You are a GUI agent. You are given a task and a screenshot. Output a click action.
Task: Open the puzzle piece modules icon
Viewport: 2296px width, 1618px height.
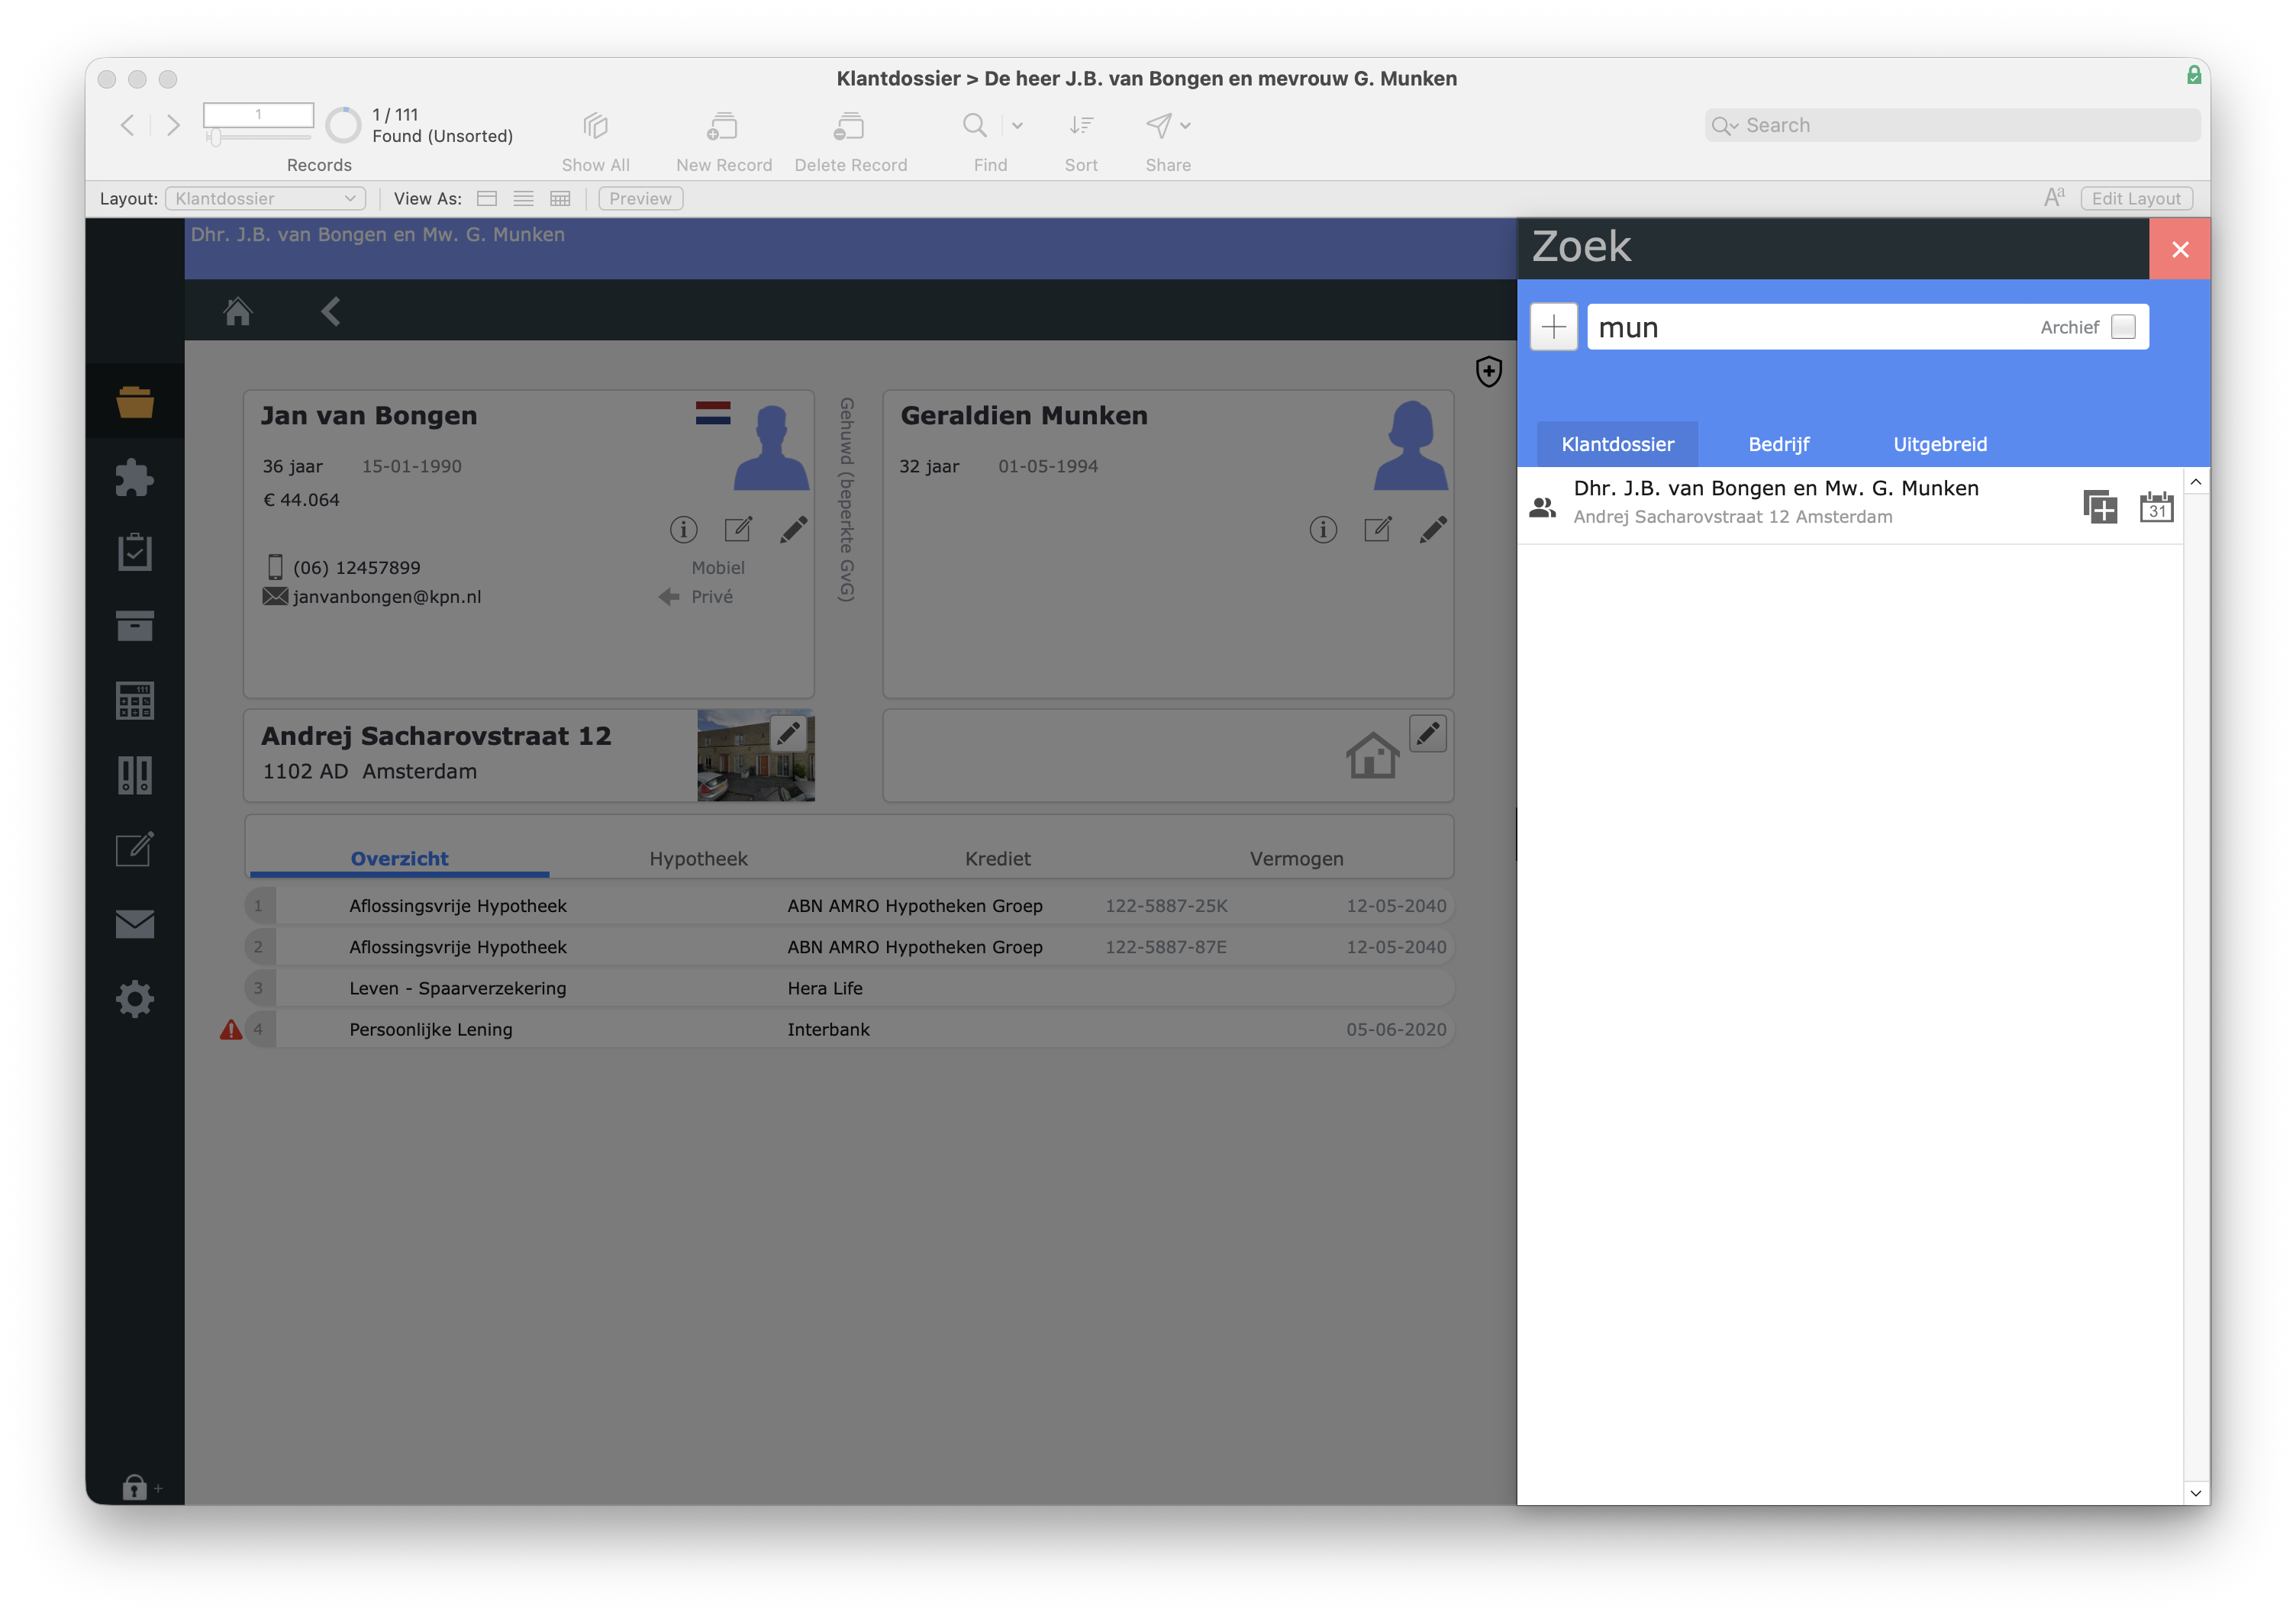pyautogui.click(x=134, y=477)
